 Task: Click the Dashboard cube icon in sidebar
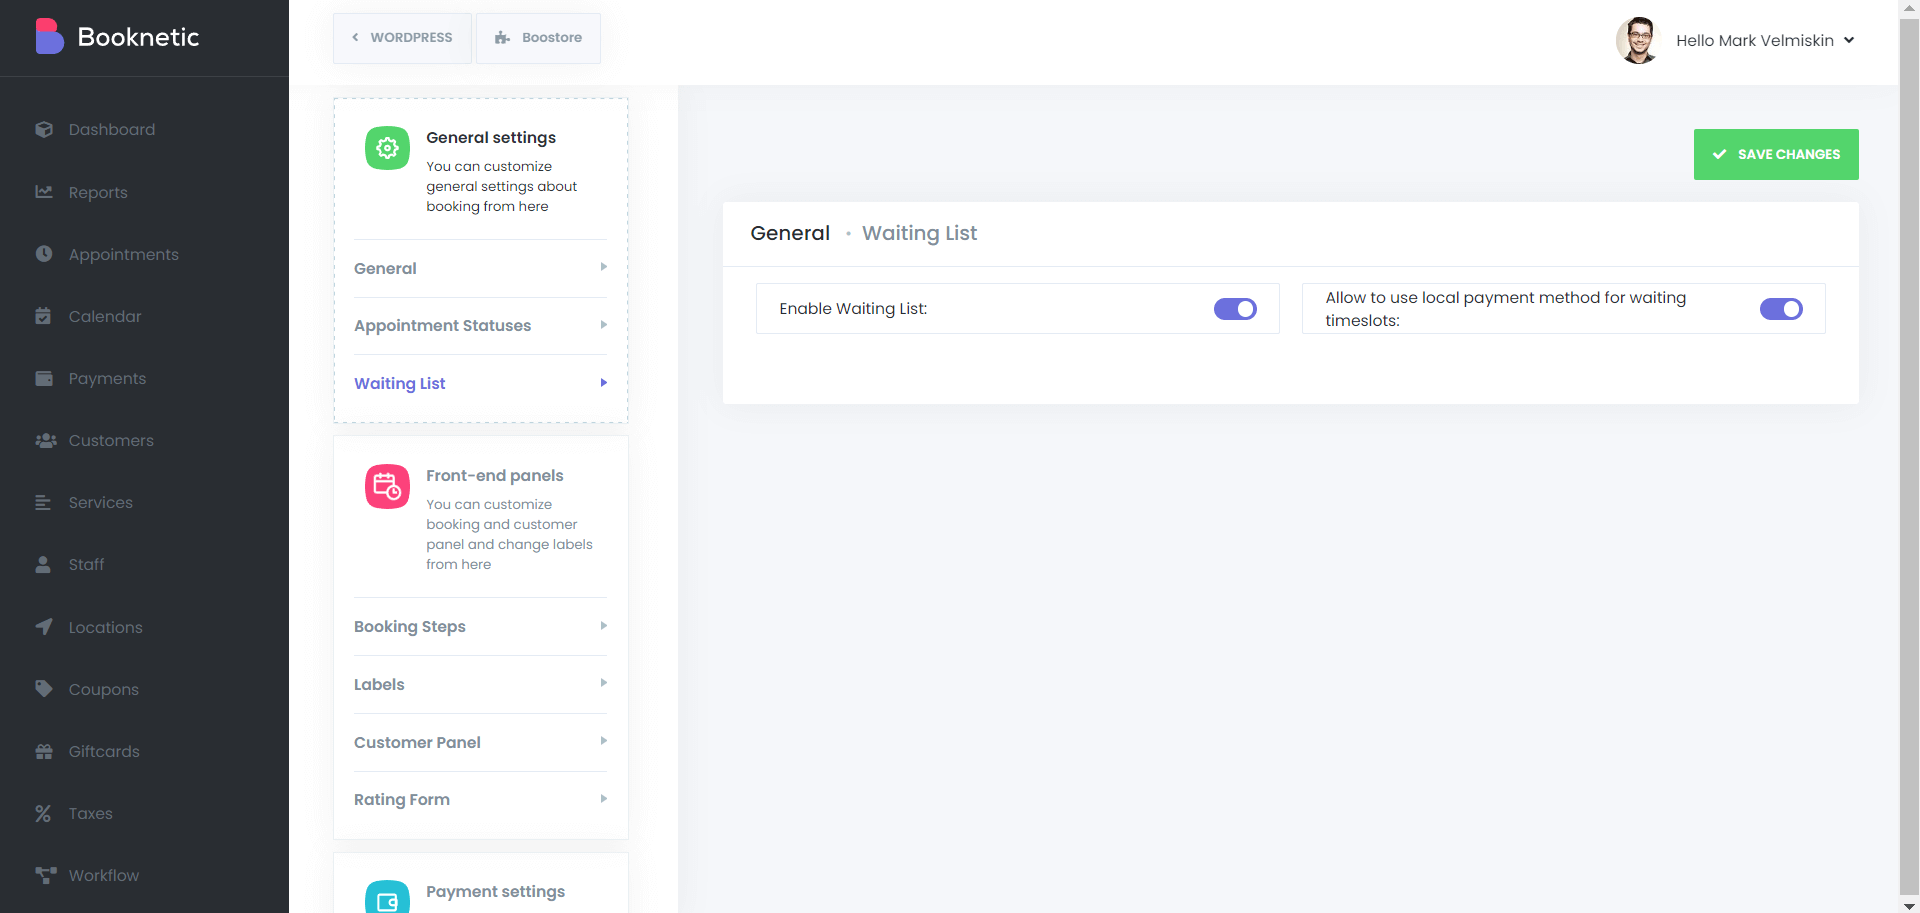click(x=44, y=130)
